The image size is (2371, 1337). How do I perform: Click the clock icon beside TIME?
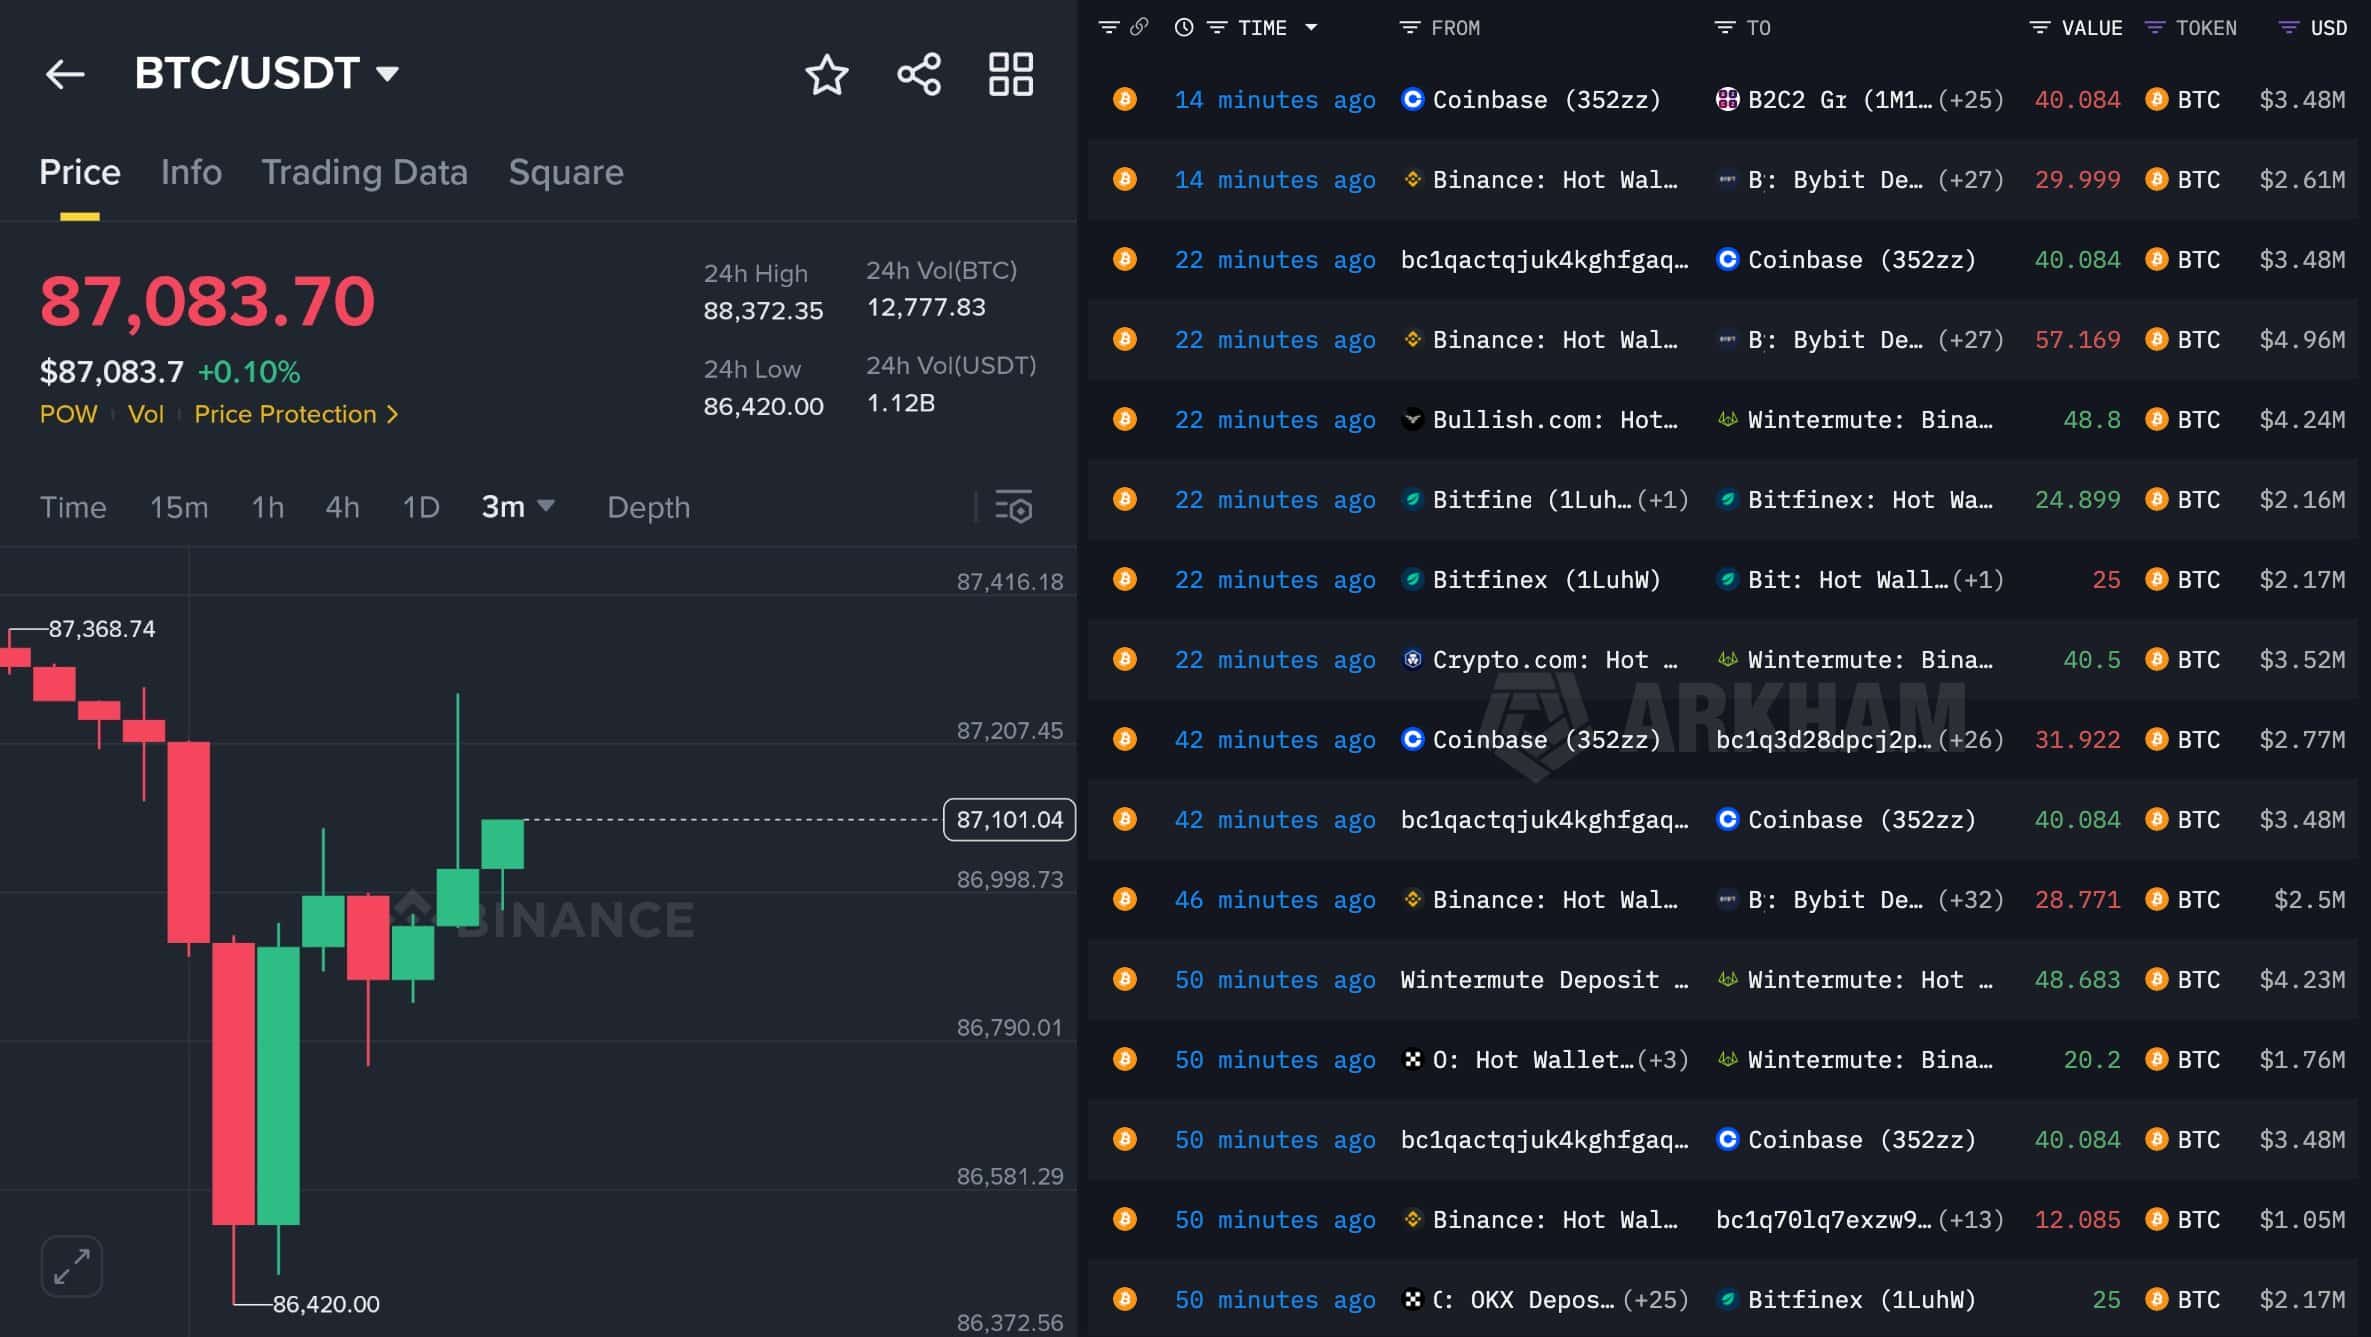[x=1184, y=28]
